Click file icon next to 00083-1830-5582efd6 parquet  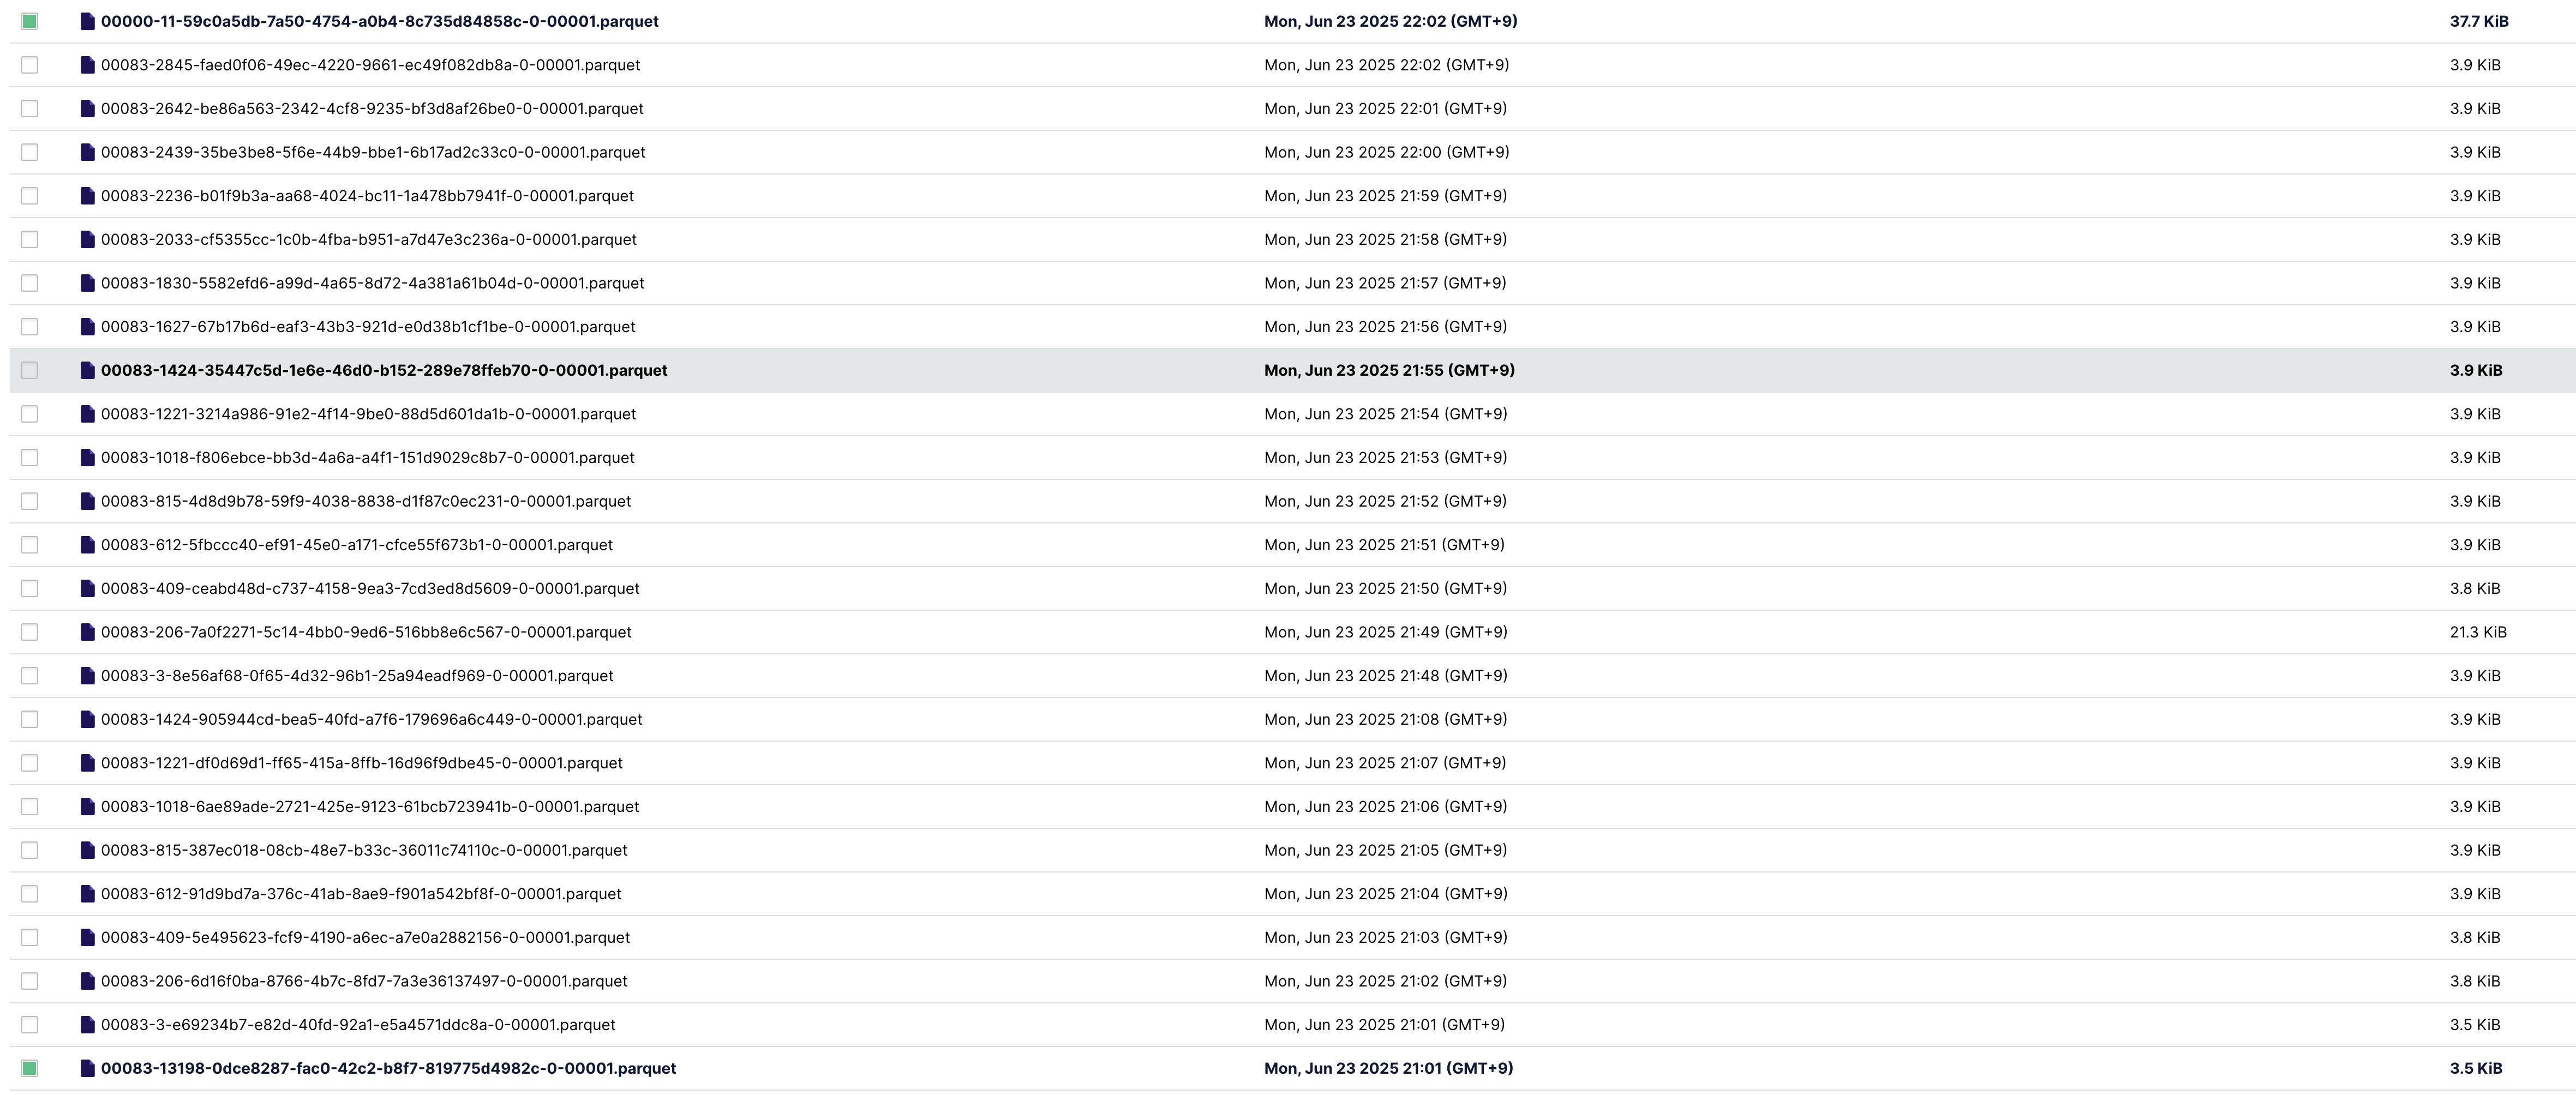(x=88, y=283)
